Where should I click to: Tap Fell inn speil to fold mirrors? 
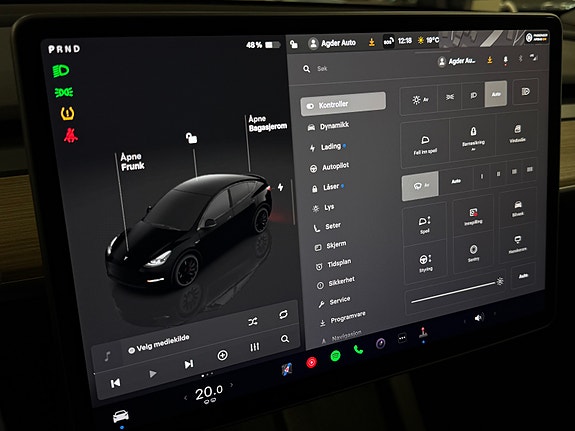[x=425, y=145]
